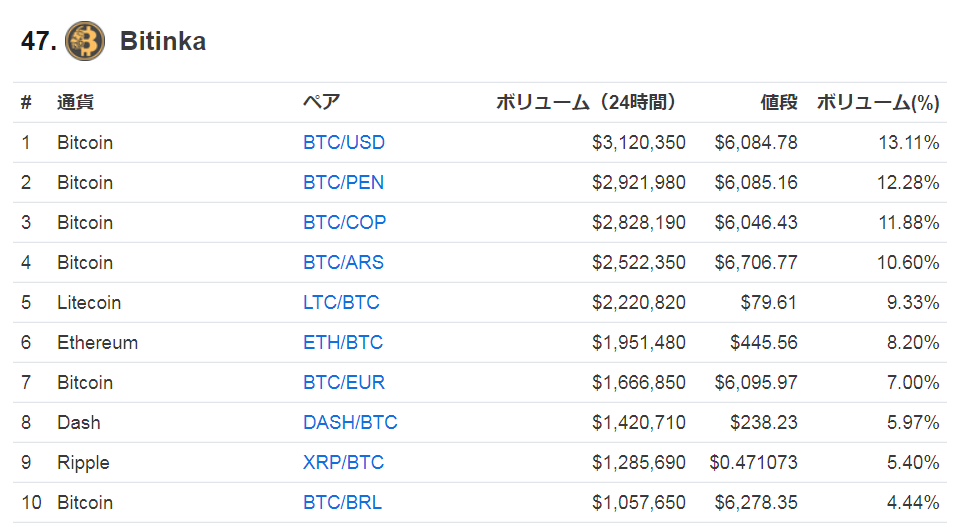
Task: Click the 12.28% volume share
Action: [x=909, y=182]
